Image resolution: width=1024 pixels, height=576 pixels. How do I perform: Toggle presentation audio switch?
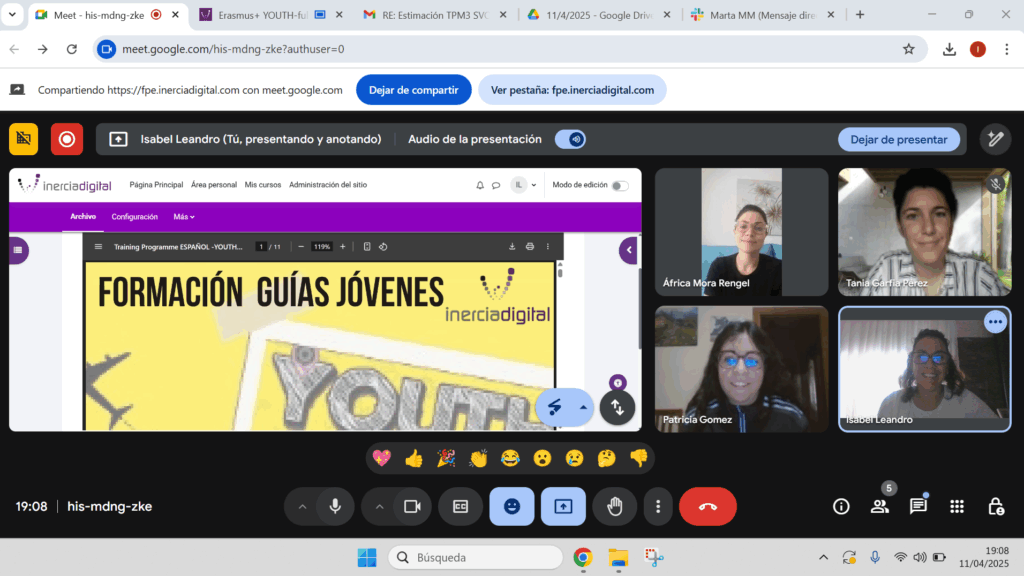(571, 139)
